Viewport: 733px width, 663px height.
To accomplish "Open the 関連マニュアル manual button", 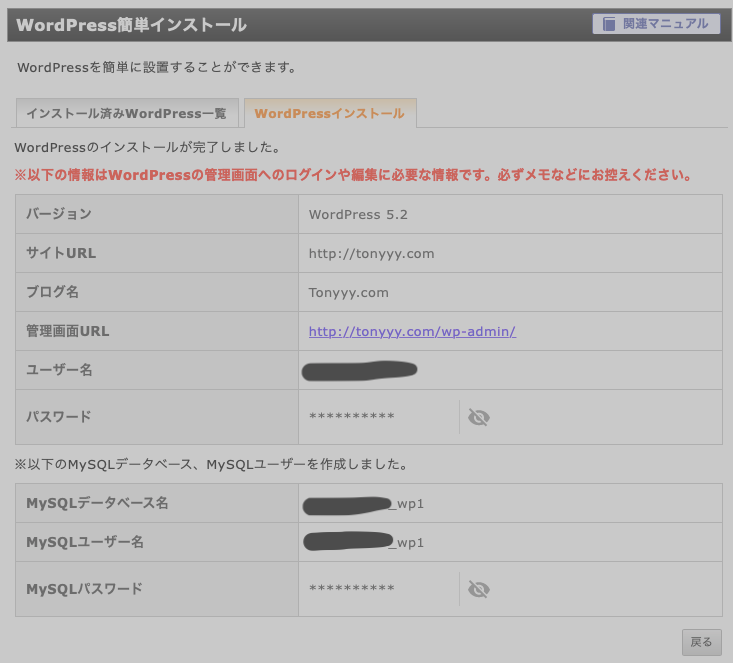I will click(x=656, y=24).
